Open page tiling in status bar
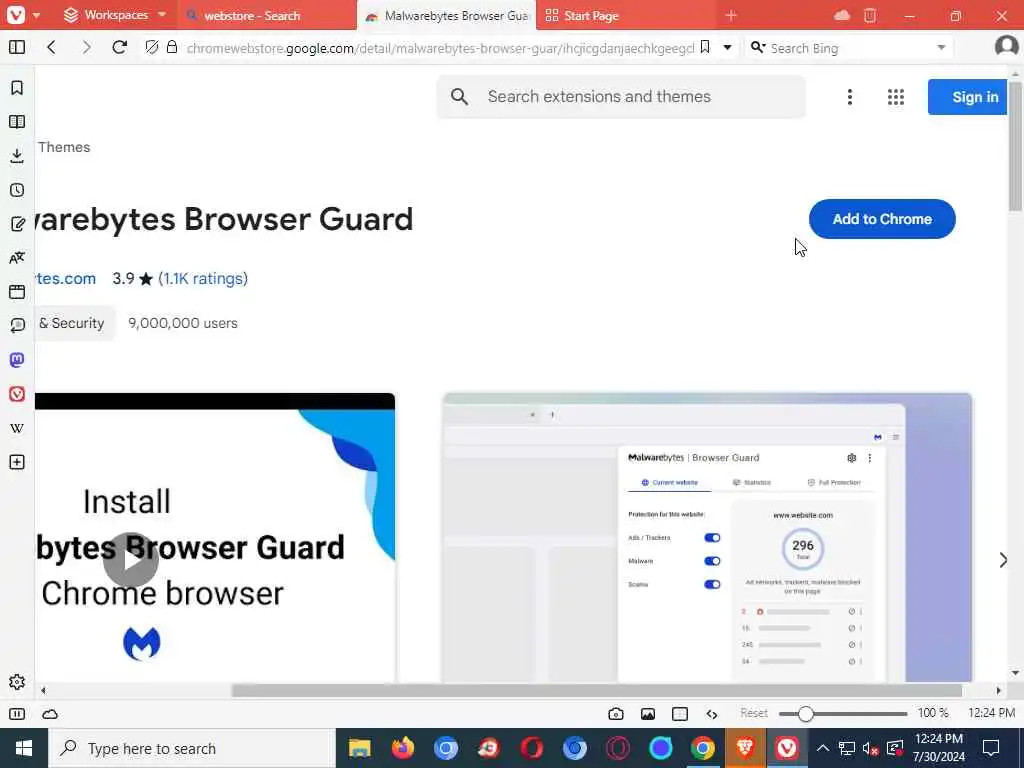Screen dimensions: 1024x768 point(680,714)
